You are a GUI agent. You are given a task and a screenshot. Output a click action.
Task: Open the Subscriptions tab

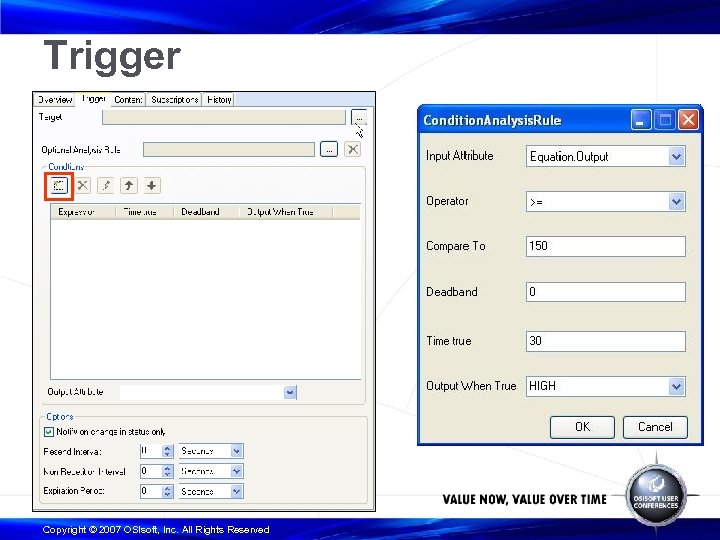pyautogui.click(x=174, y=100)
